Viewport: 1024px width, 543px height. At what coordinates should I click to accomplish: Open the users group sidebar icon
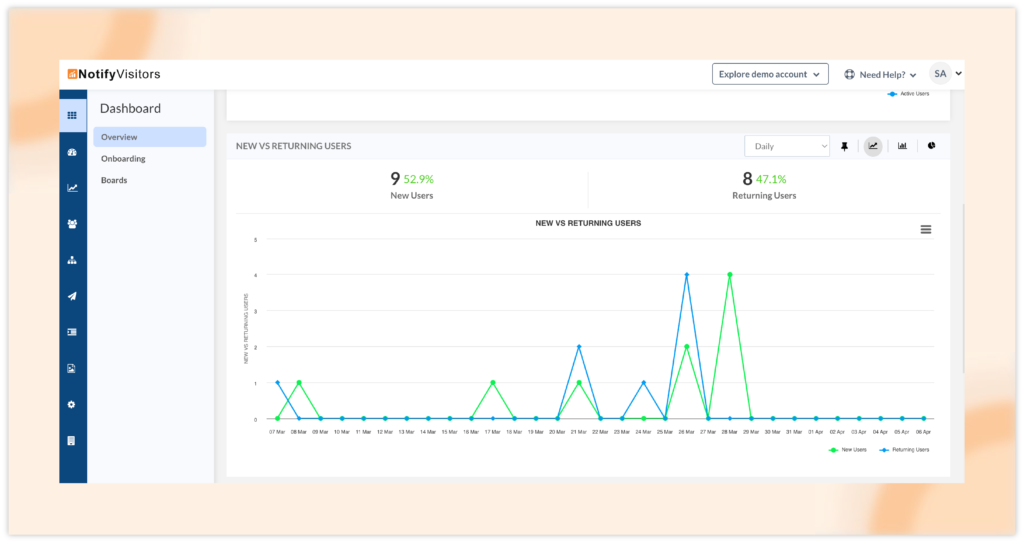tap(72, 224)
